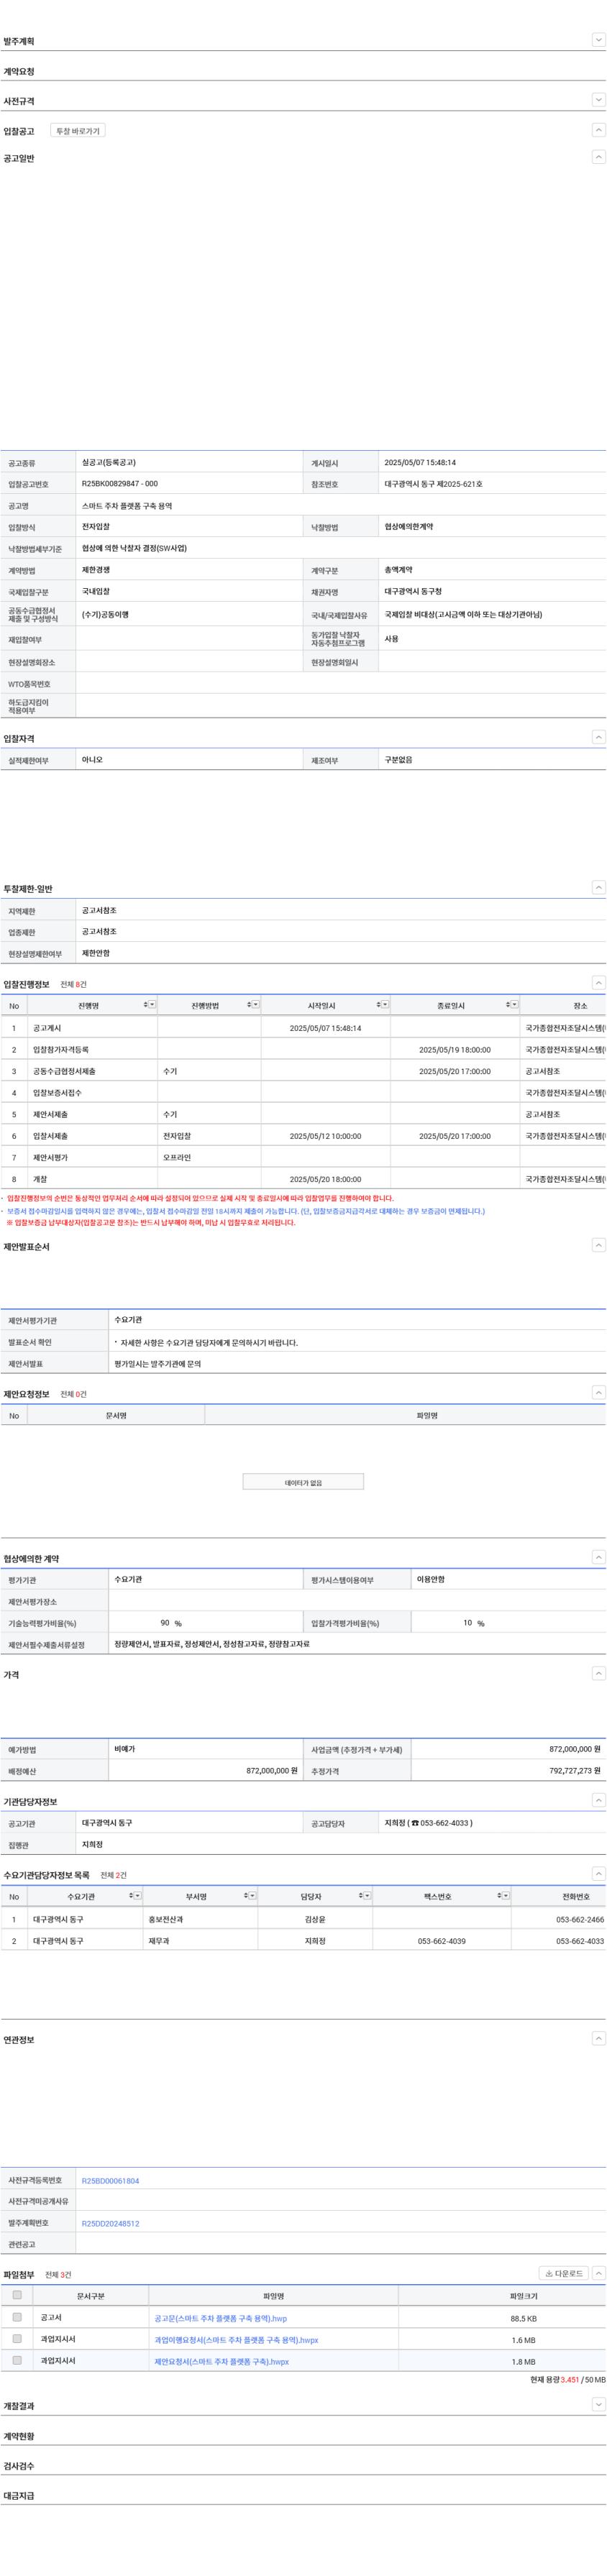The image size is (607, 2576).
Task: Open sort filter icon on 진행방법 column
Action: point(255,1004)
